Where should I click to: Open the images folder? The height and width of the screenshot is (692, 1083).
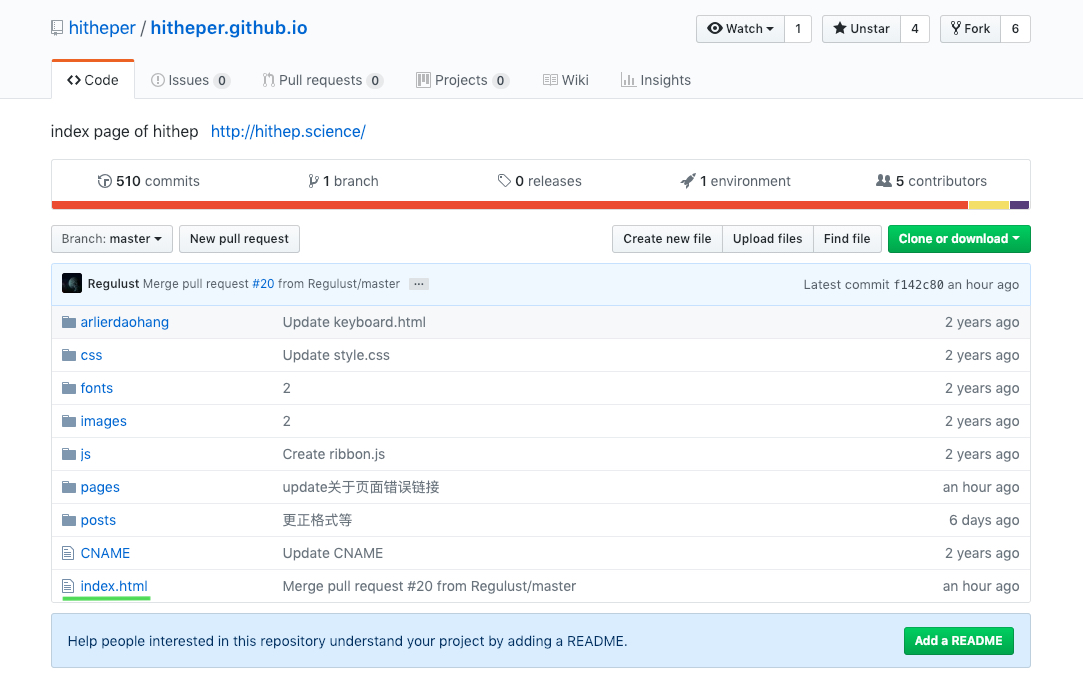(104, 421)
